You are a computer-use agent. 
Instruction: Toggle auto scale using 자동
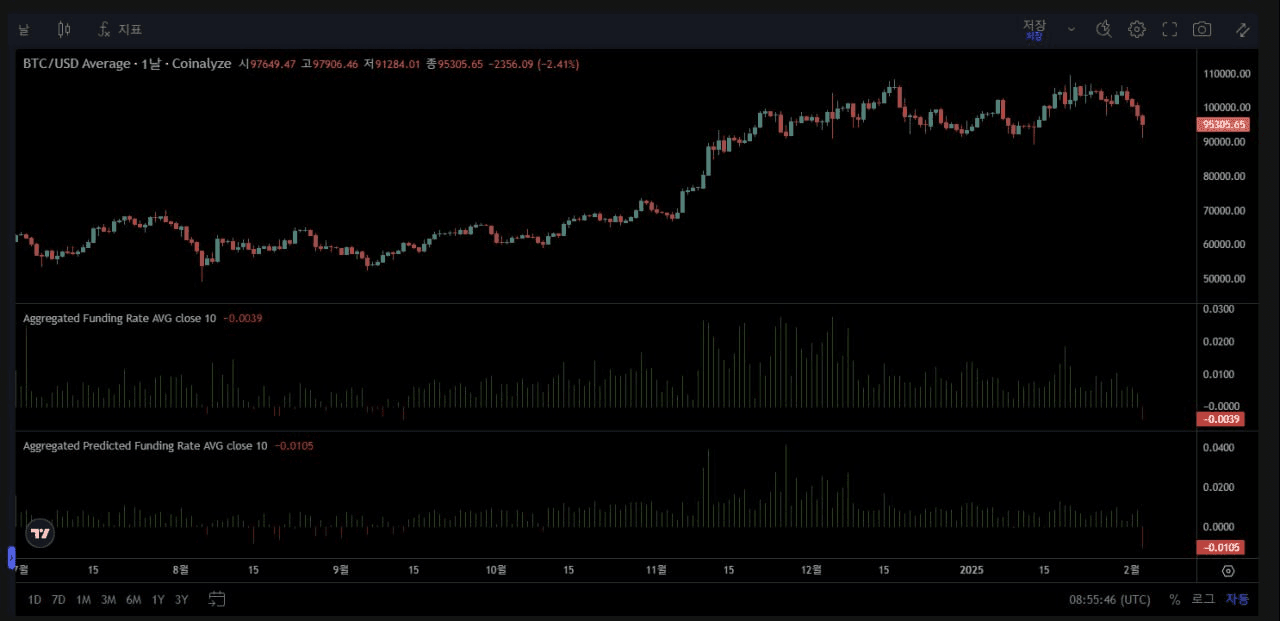coord(1236,599)
